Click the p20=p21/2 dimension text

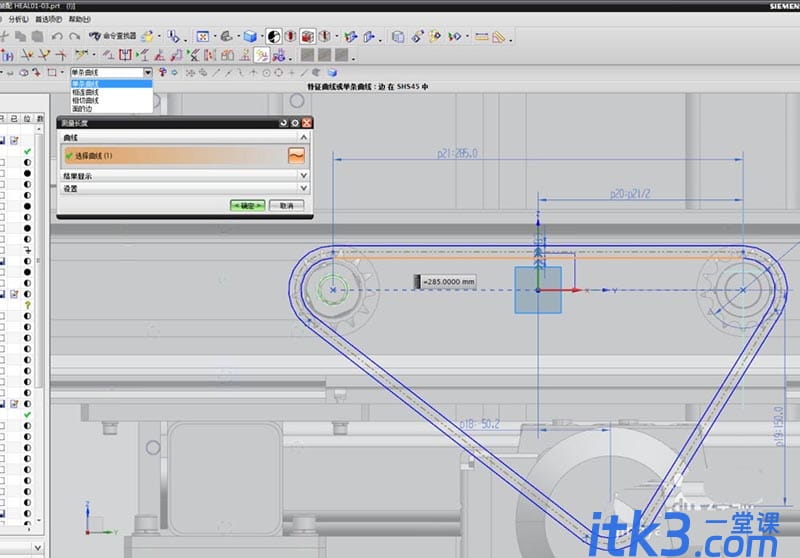pos(630,194)
